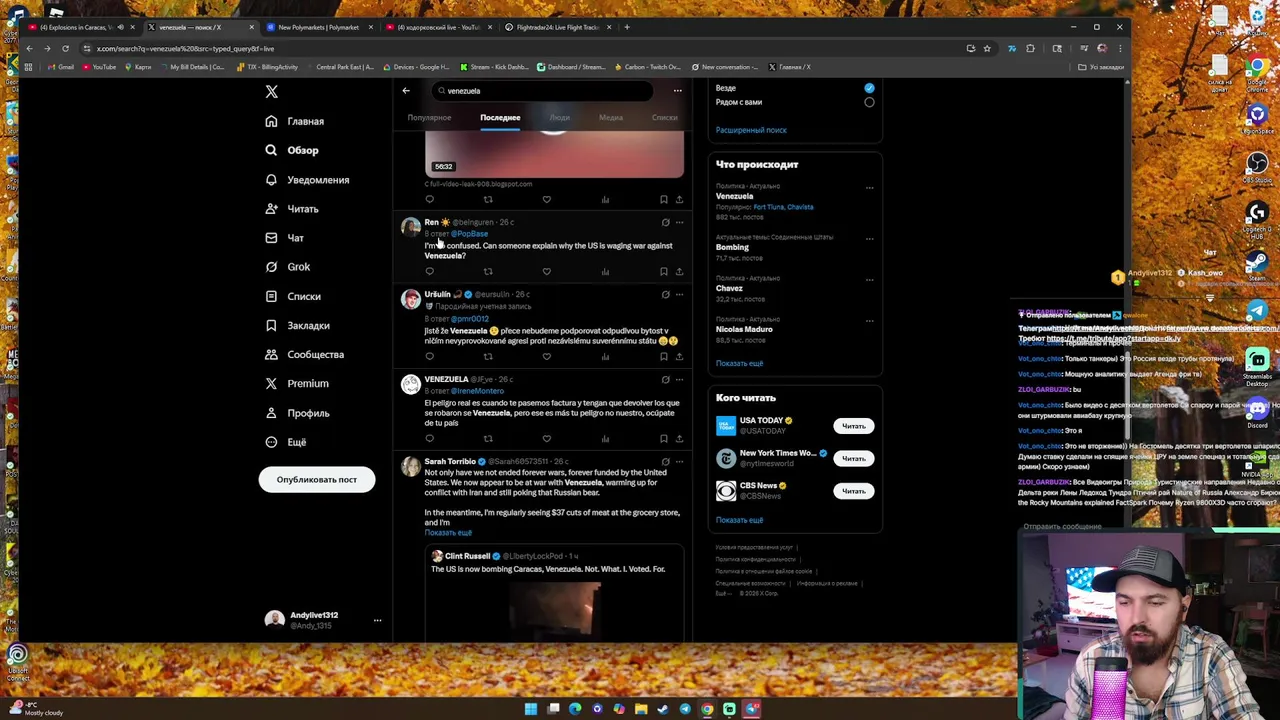Screen dimensions: 1280x720
Task: View analytics on VENEZUELA account's post
Action: coord(605,438)
